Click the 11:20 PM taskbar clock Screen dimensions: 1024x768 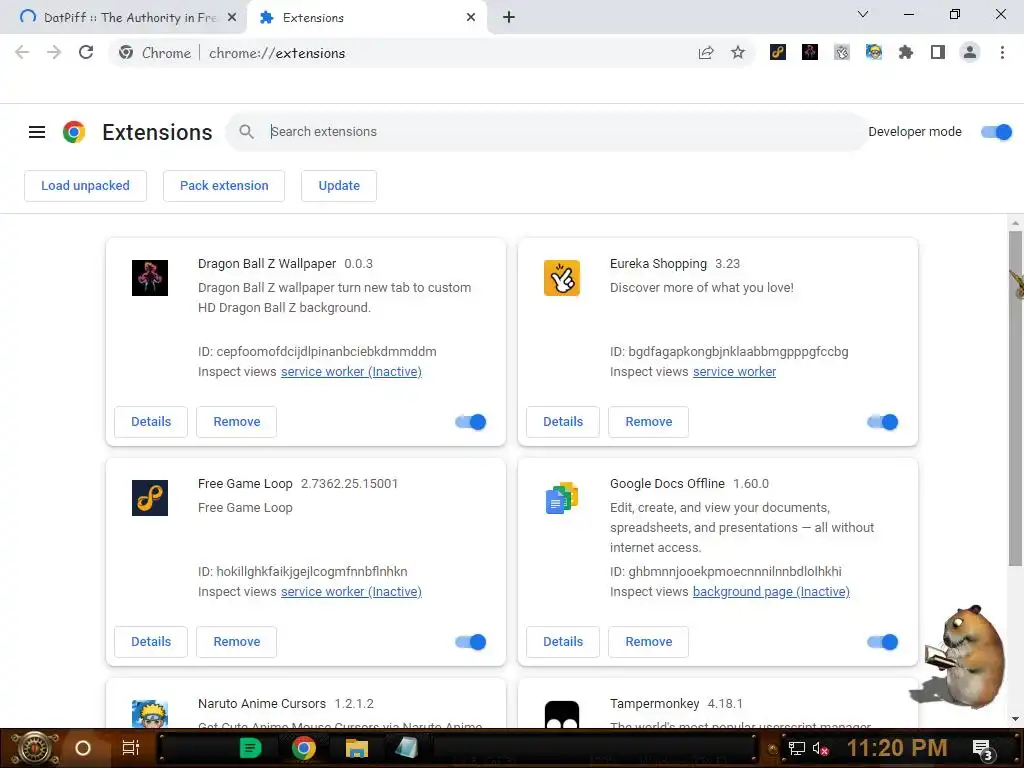tap(897, 748)
